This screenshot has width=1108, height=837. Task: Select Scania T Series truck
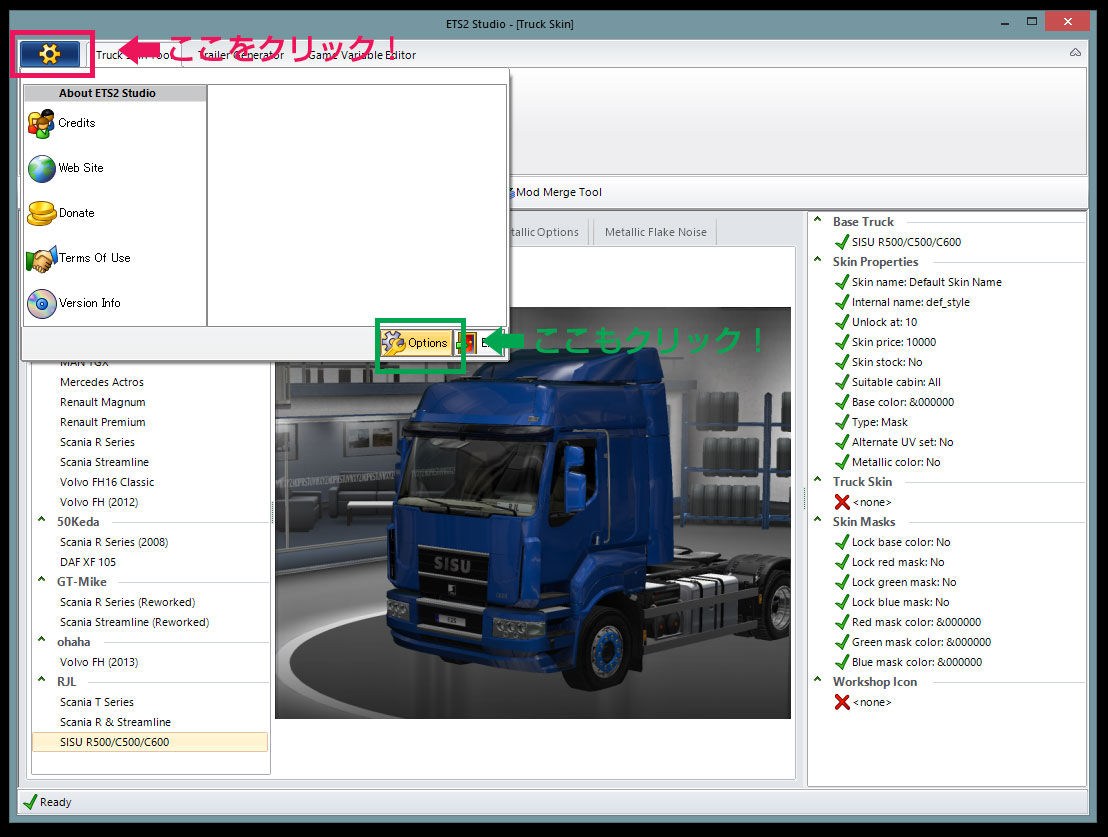[97, 702]
